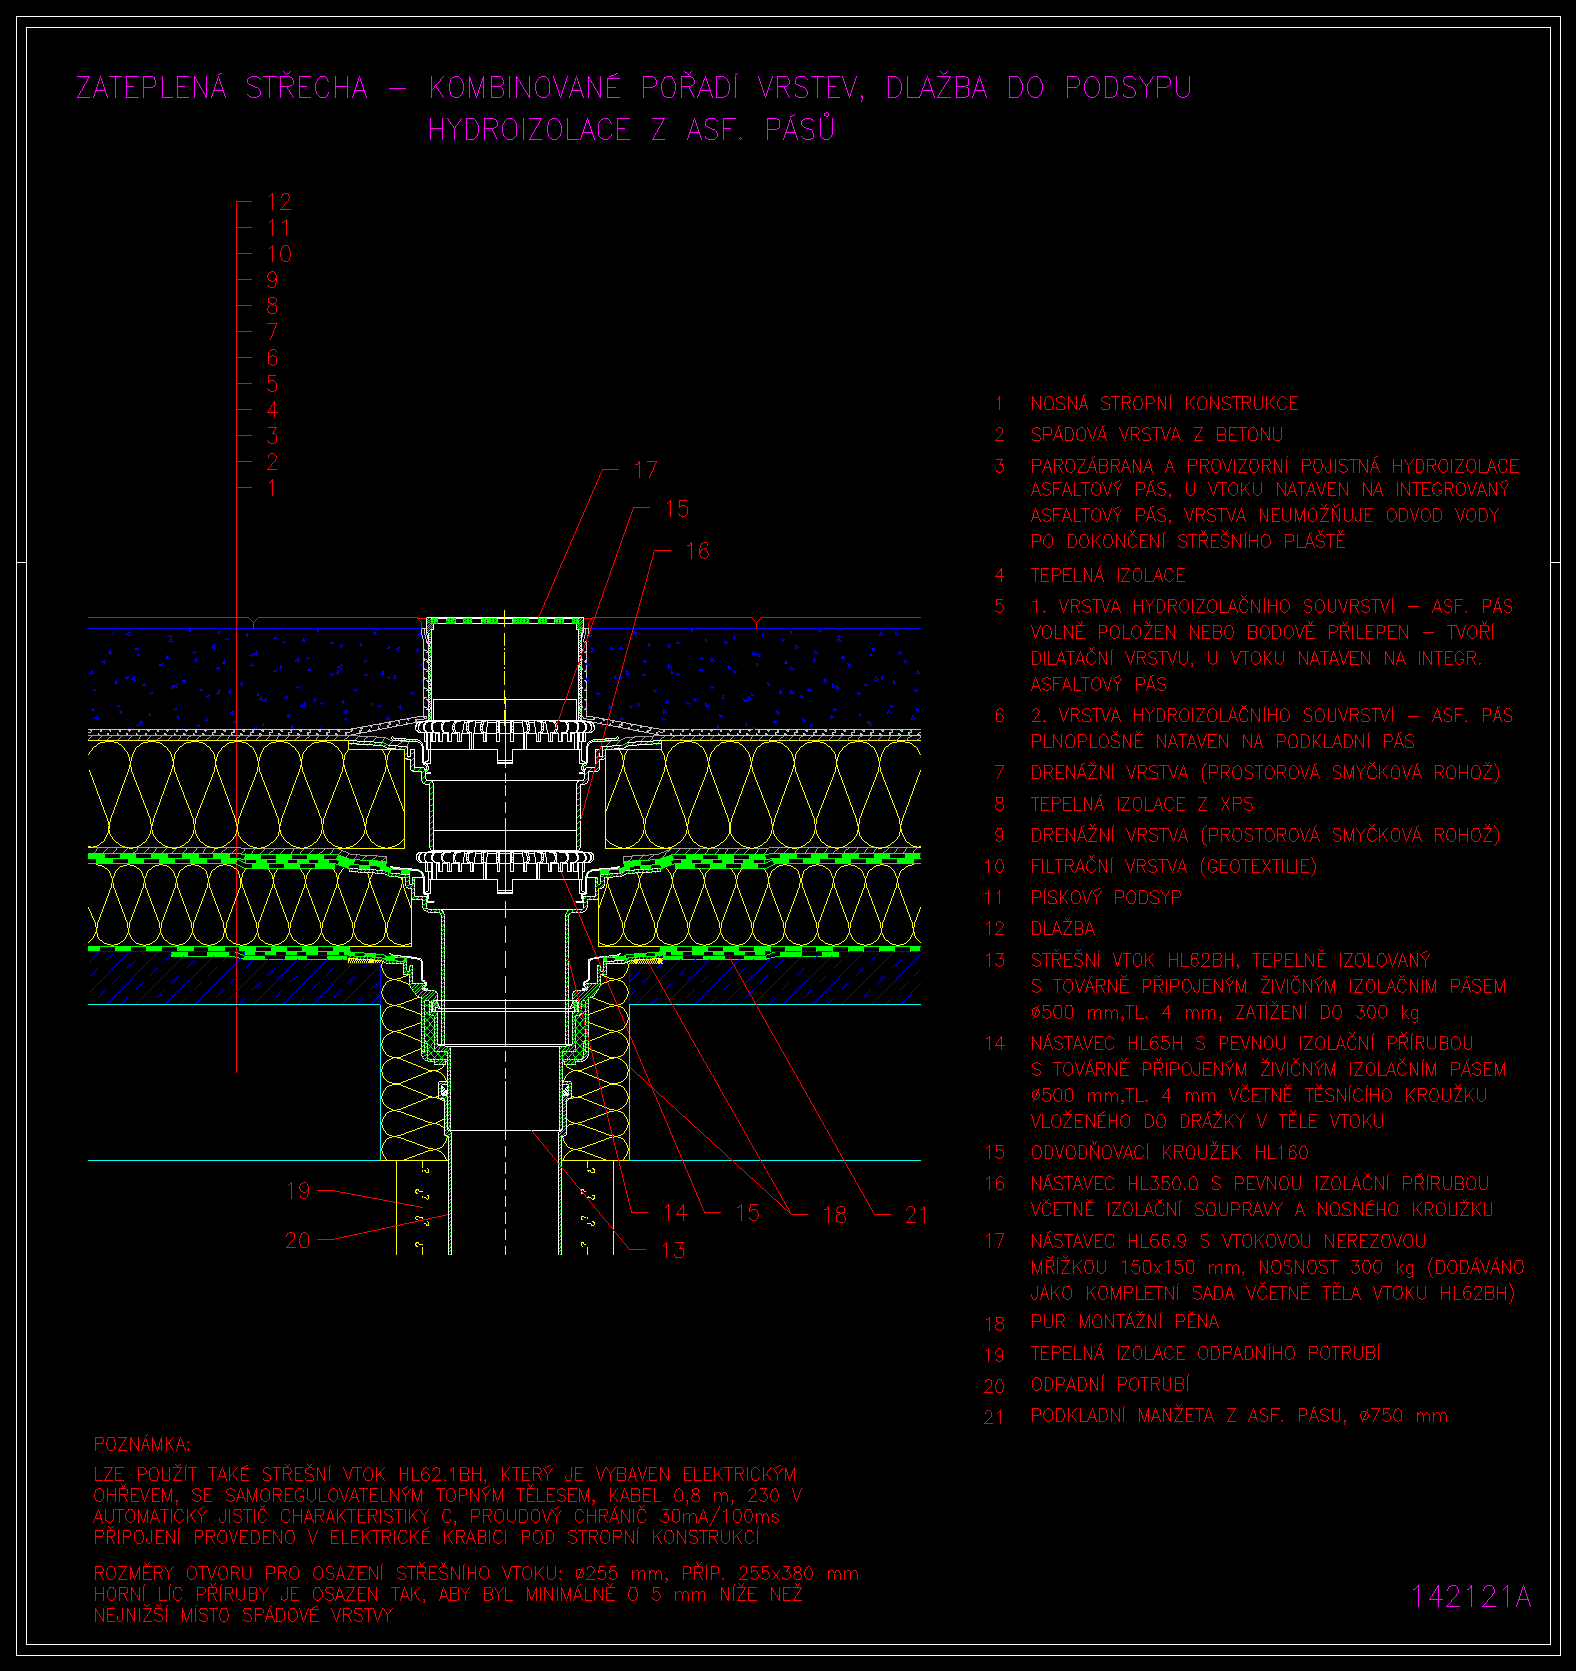Click legend entry 'TEPELNÁ IZOLACE' for item 4
This screenshot has width=1576, height=1671.
coord(1108,576)
